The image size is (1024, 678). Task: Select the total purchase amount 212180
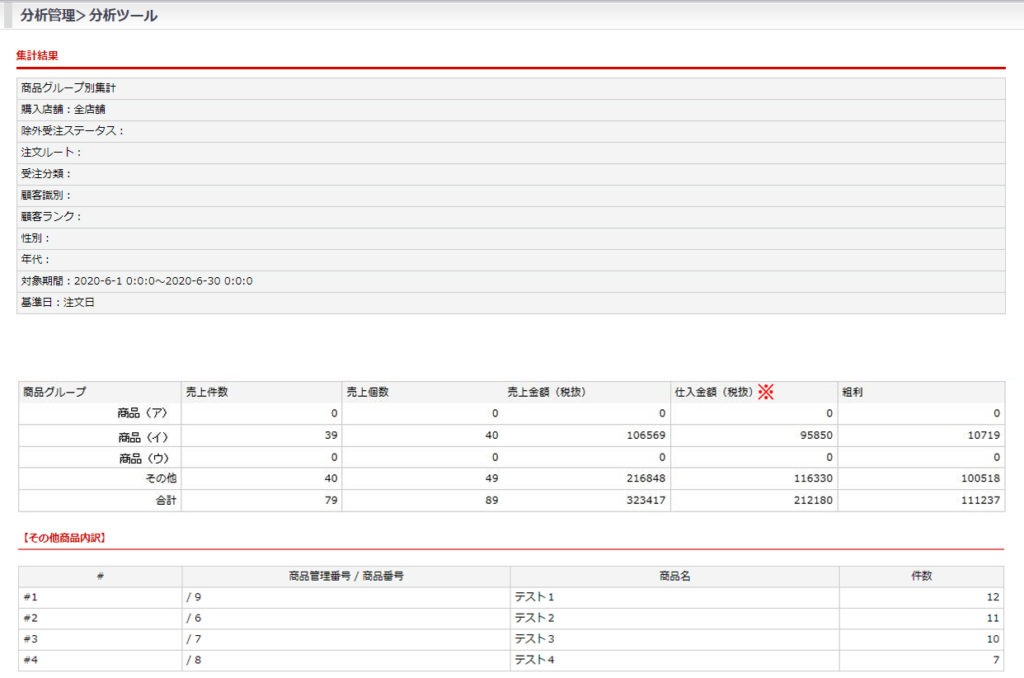pos(813,500)
